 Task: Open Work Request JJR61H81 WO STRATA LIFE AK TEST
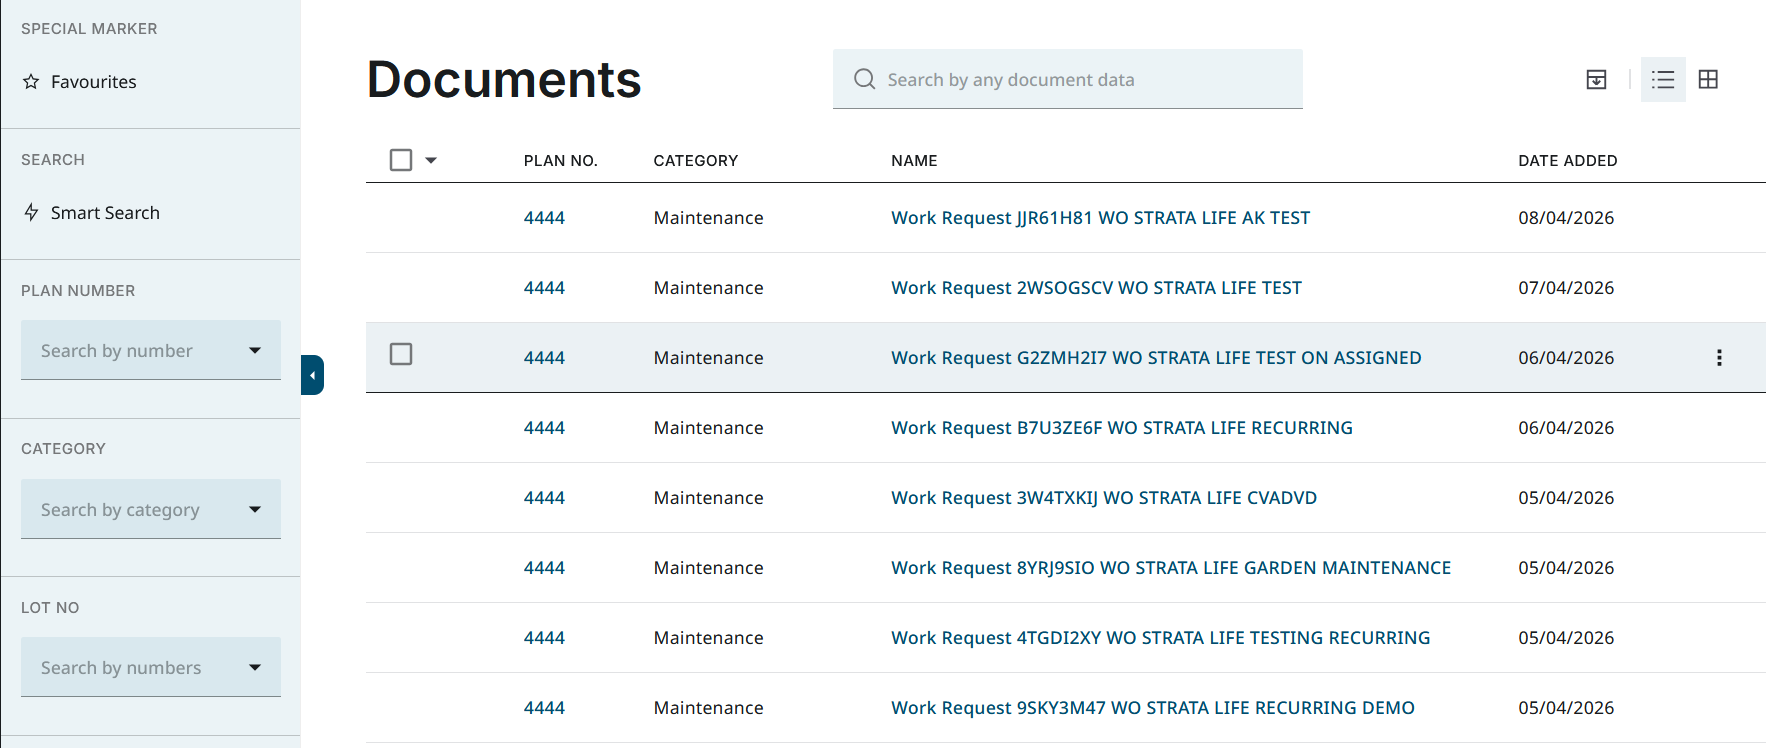(1100, 218)
